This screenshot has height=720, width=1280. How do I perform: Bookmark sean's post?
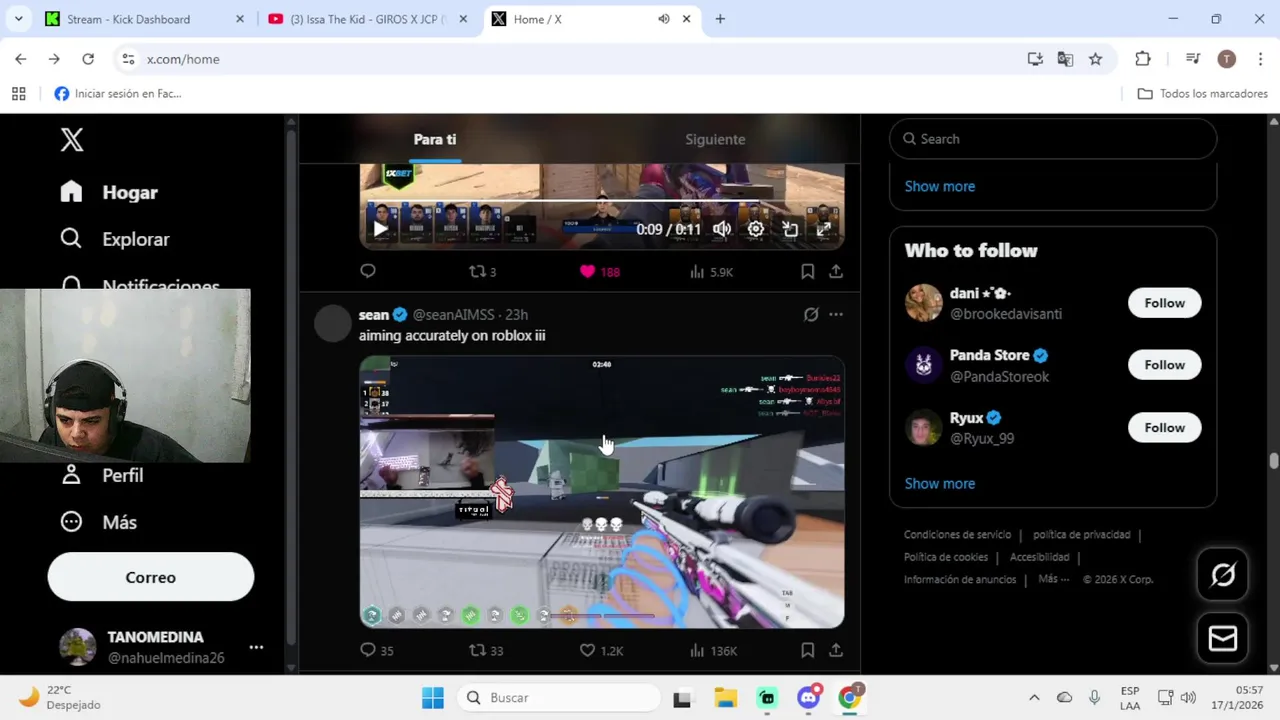pos(807,650)
